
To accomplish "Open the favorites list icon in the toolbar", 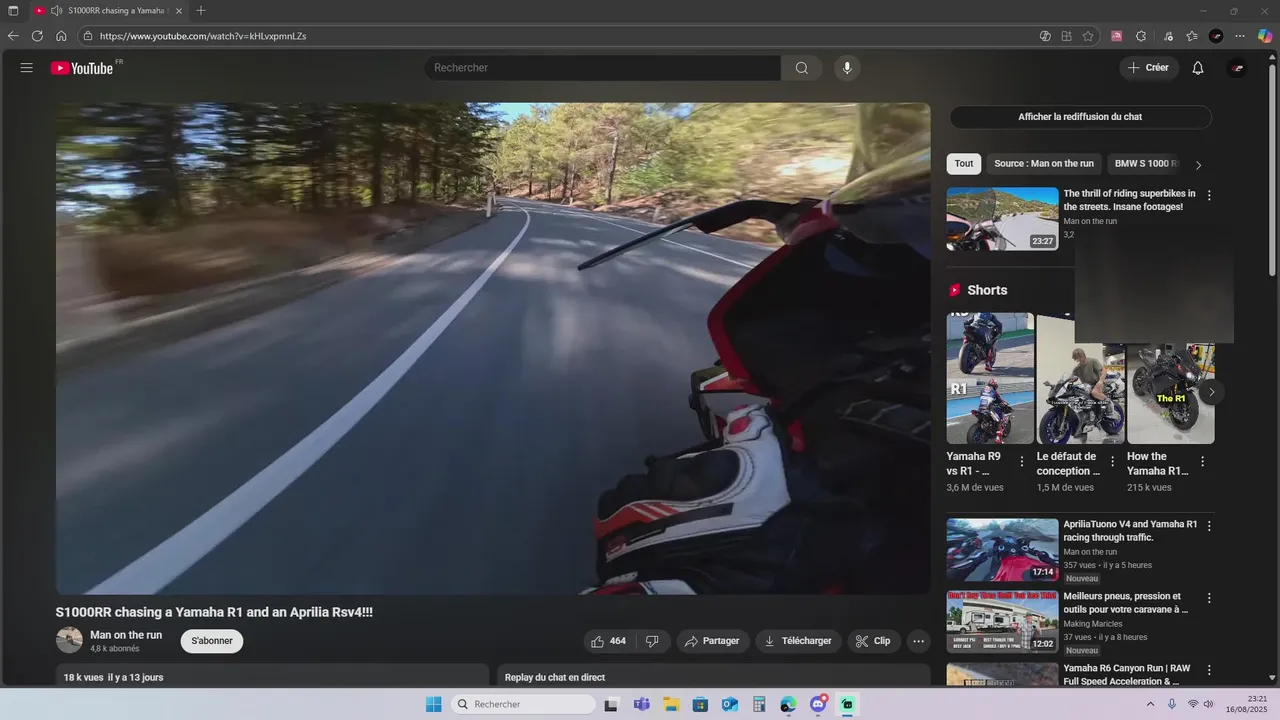I will click(x=1192, y=36).
